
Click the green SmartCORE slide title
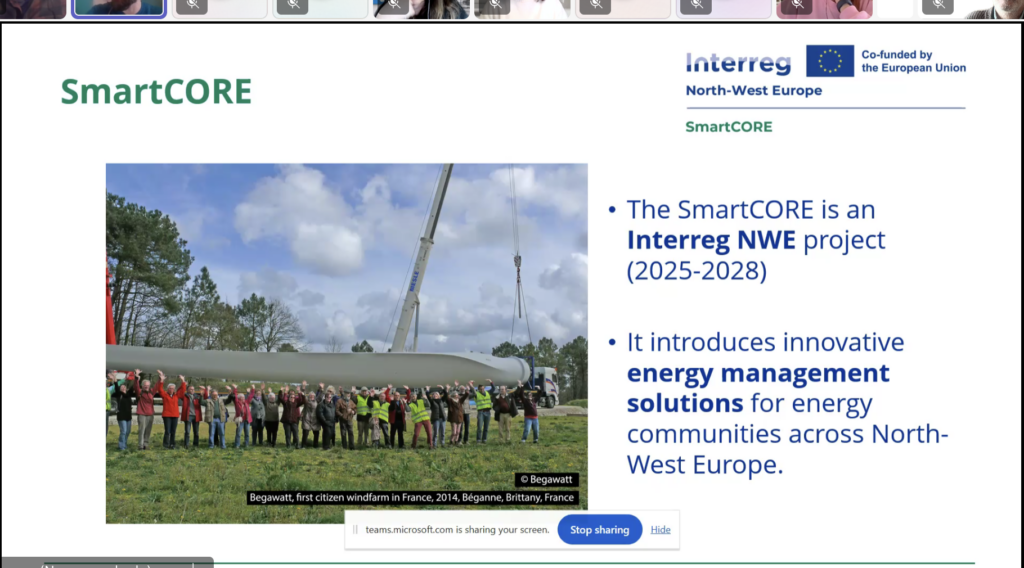point(156,92)
